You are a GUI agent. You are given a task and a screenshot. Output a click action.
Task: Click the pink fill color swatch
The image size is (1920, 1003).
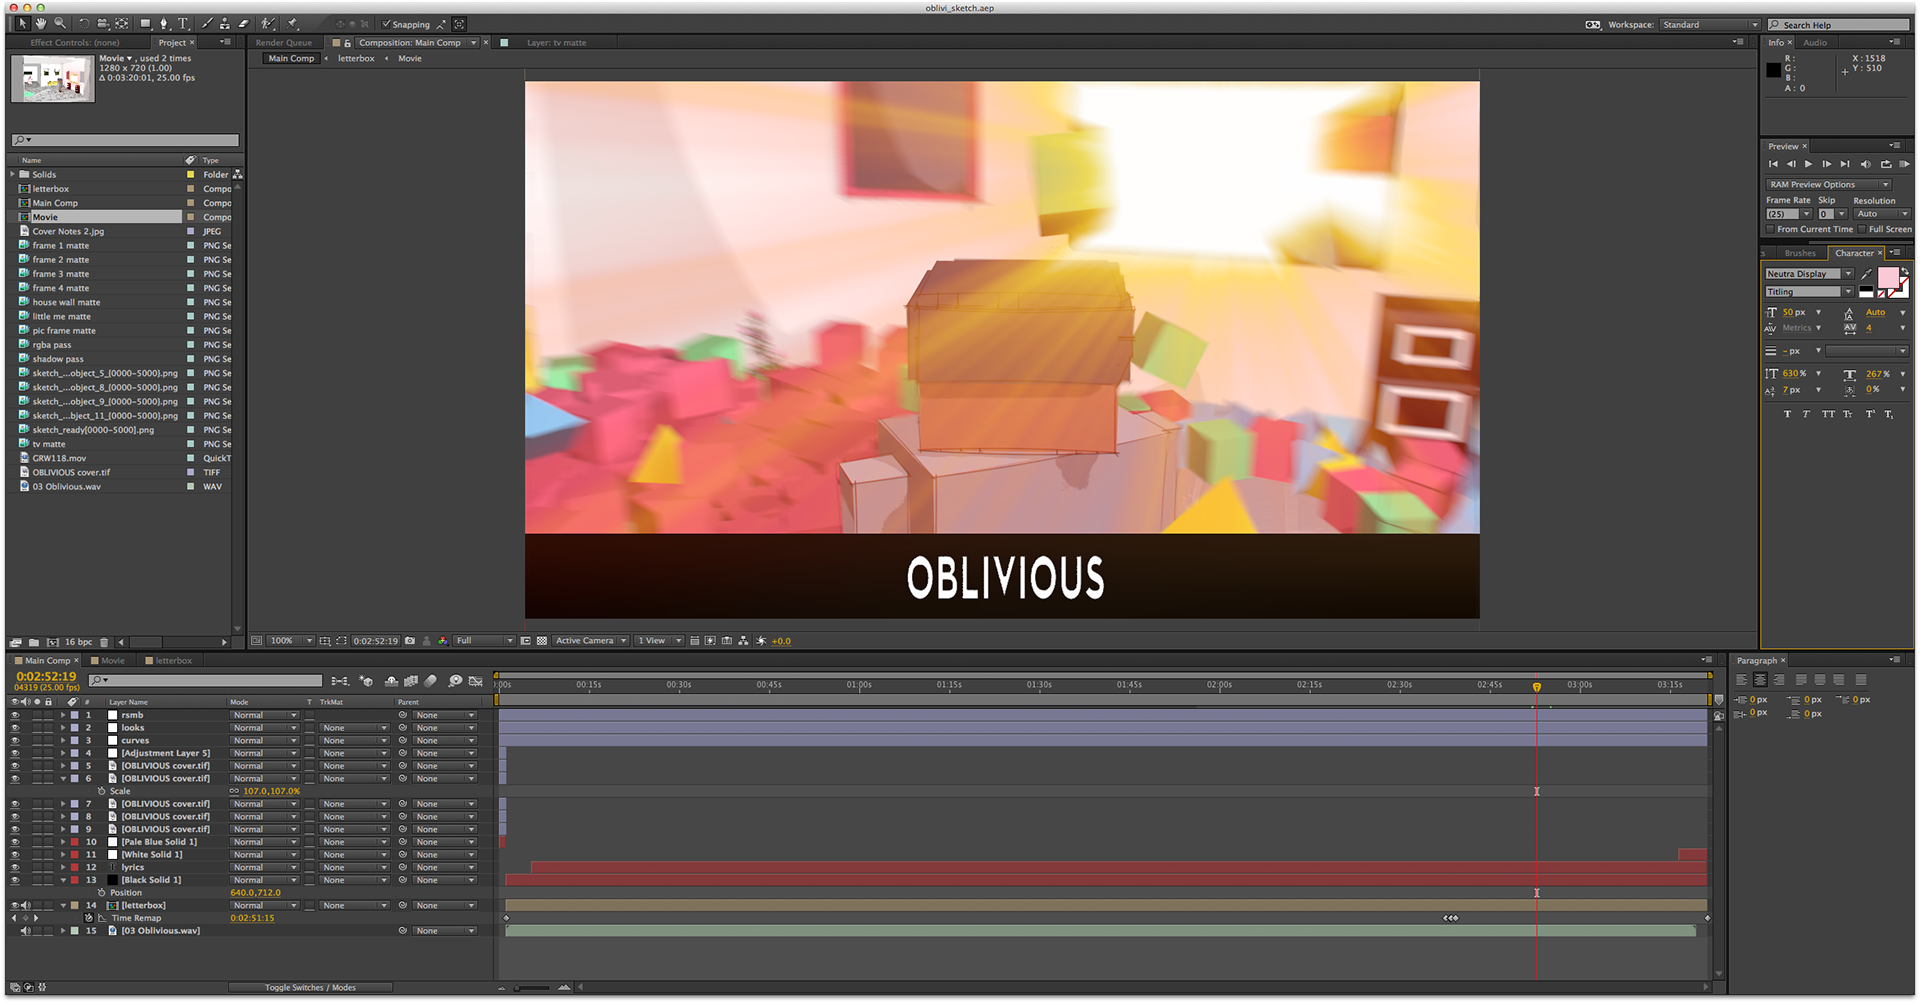pyautogui.click(x=1887, y=277)
